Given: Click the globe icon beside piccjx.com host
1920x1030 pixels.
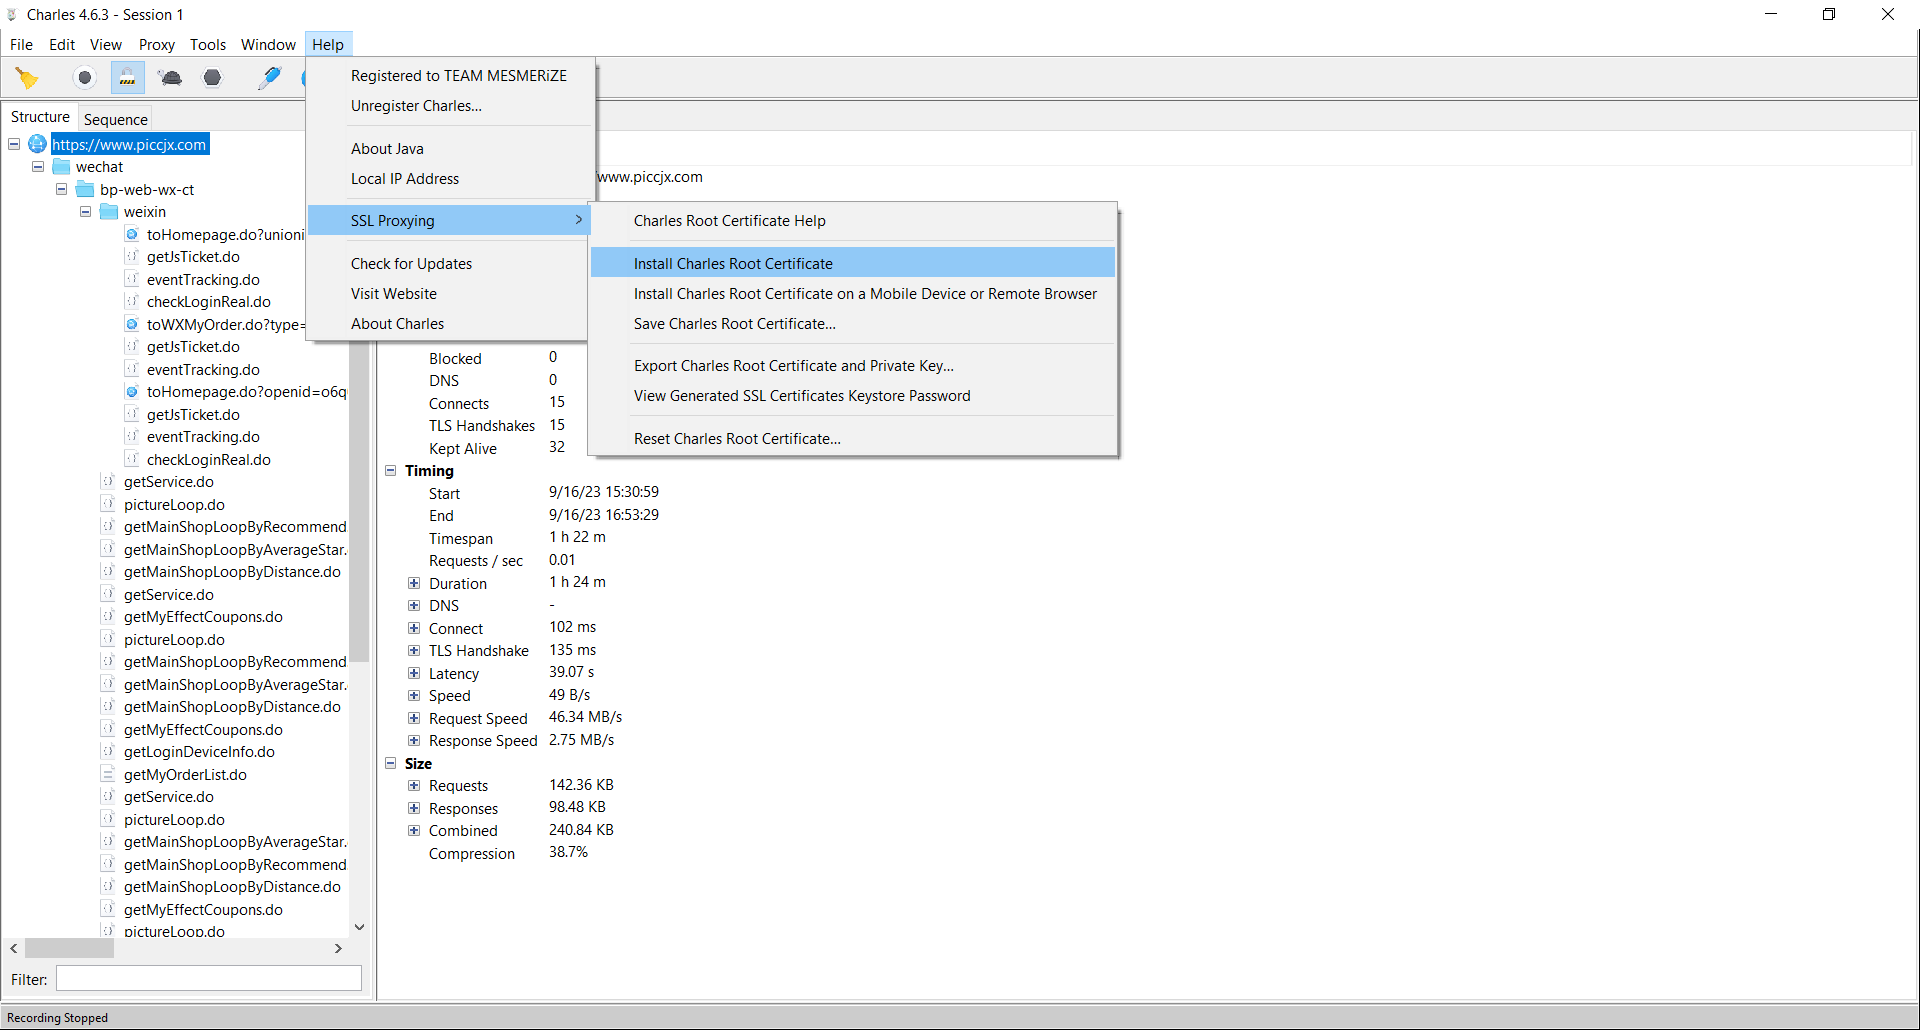Looking at the screenshot, I should pos(38,144).
